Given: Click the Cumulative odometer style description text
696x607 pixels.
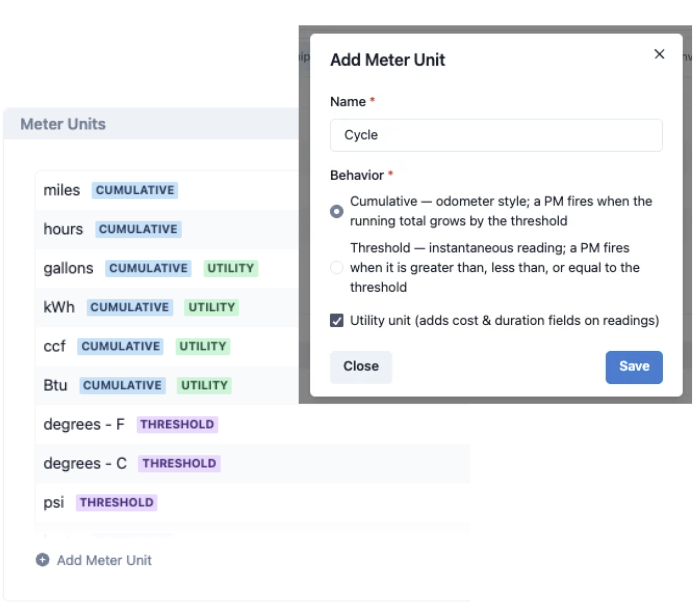Looking at the screenshot, I should coord(501,211).
